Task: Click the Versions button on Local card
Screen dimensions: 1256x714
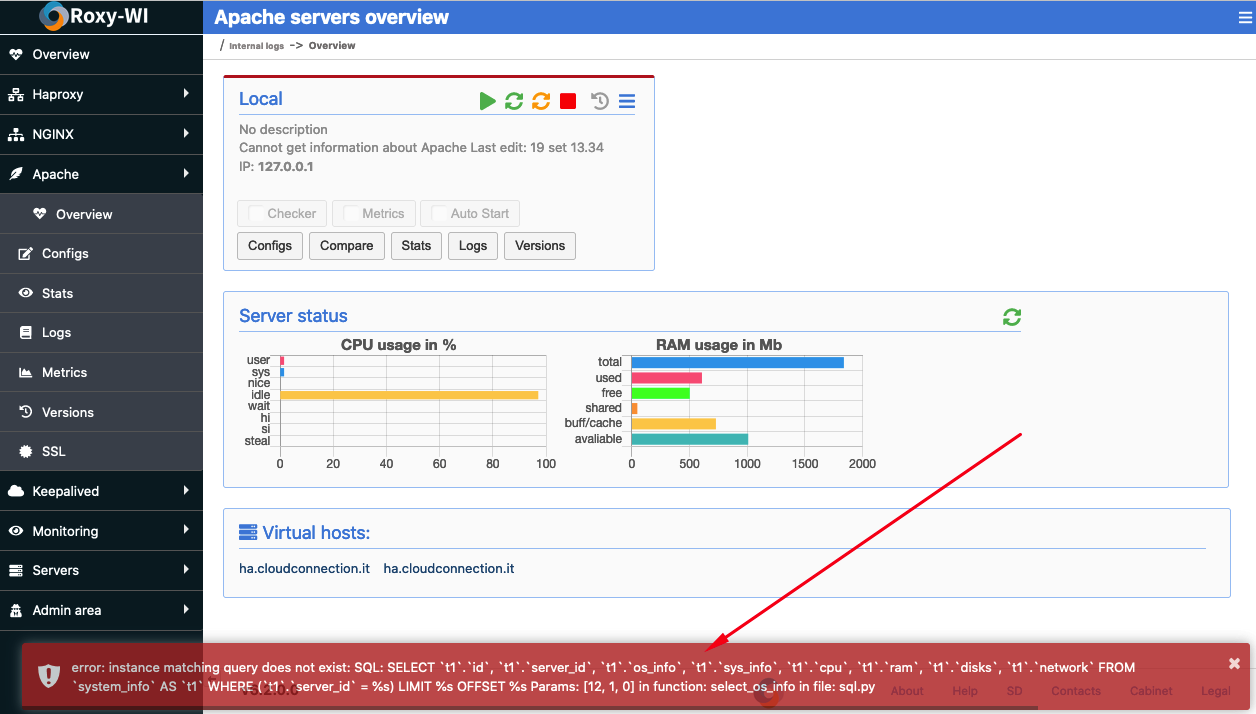Action: click(540, 246)
